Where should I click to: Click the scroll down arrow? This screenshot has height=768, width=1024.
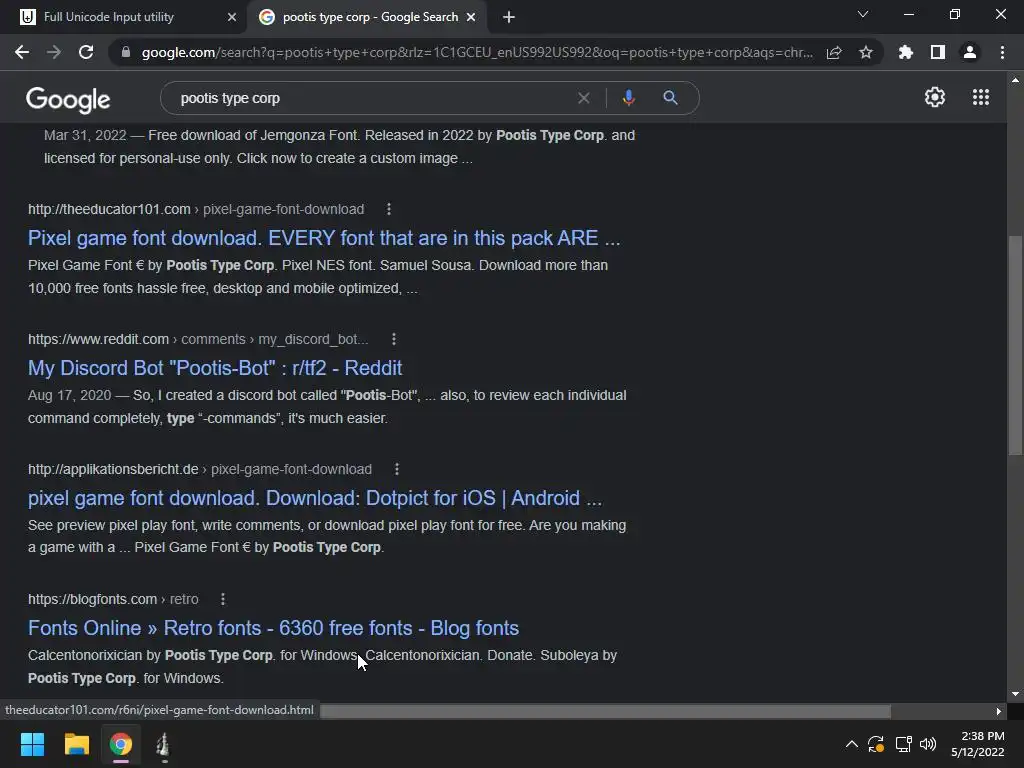click(x=1015, y=694)
